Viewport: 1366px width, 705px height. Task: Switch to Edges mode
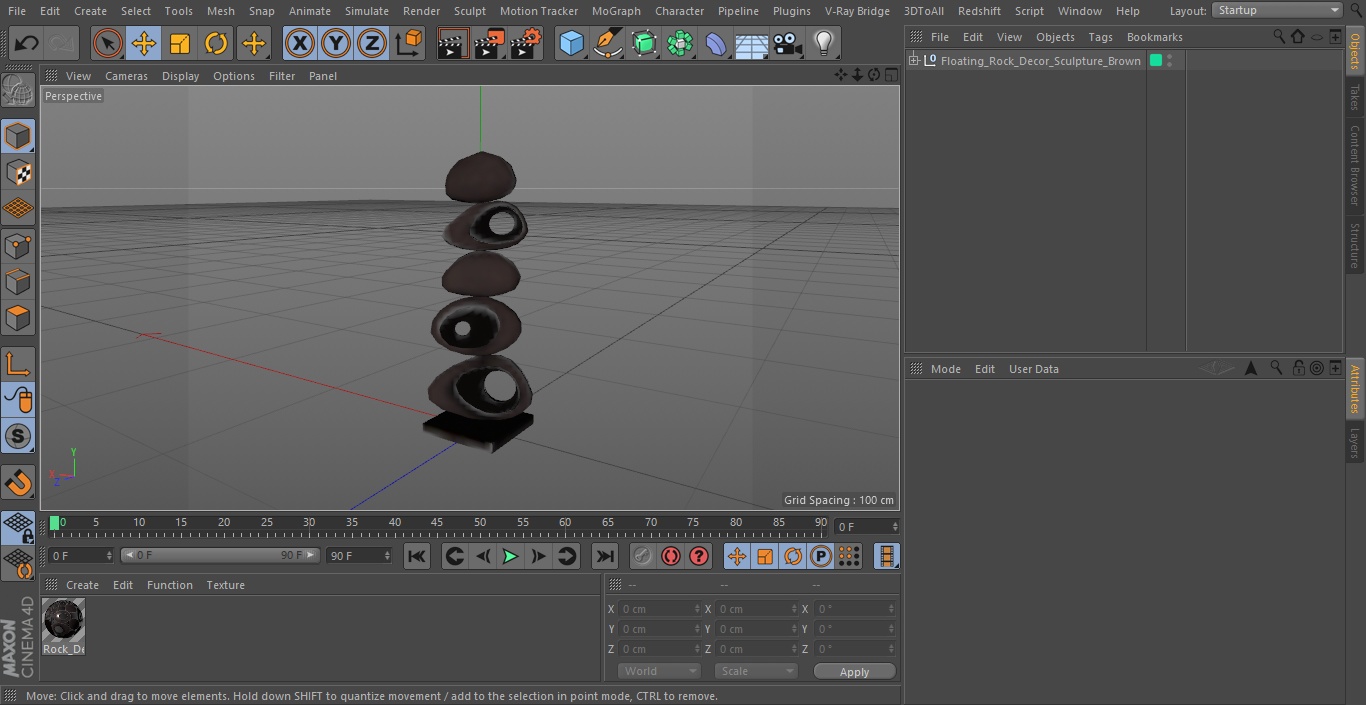point(18,281)
